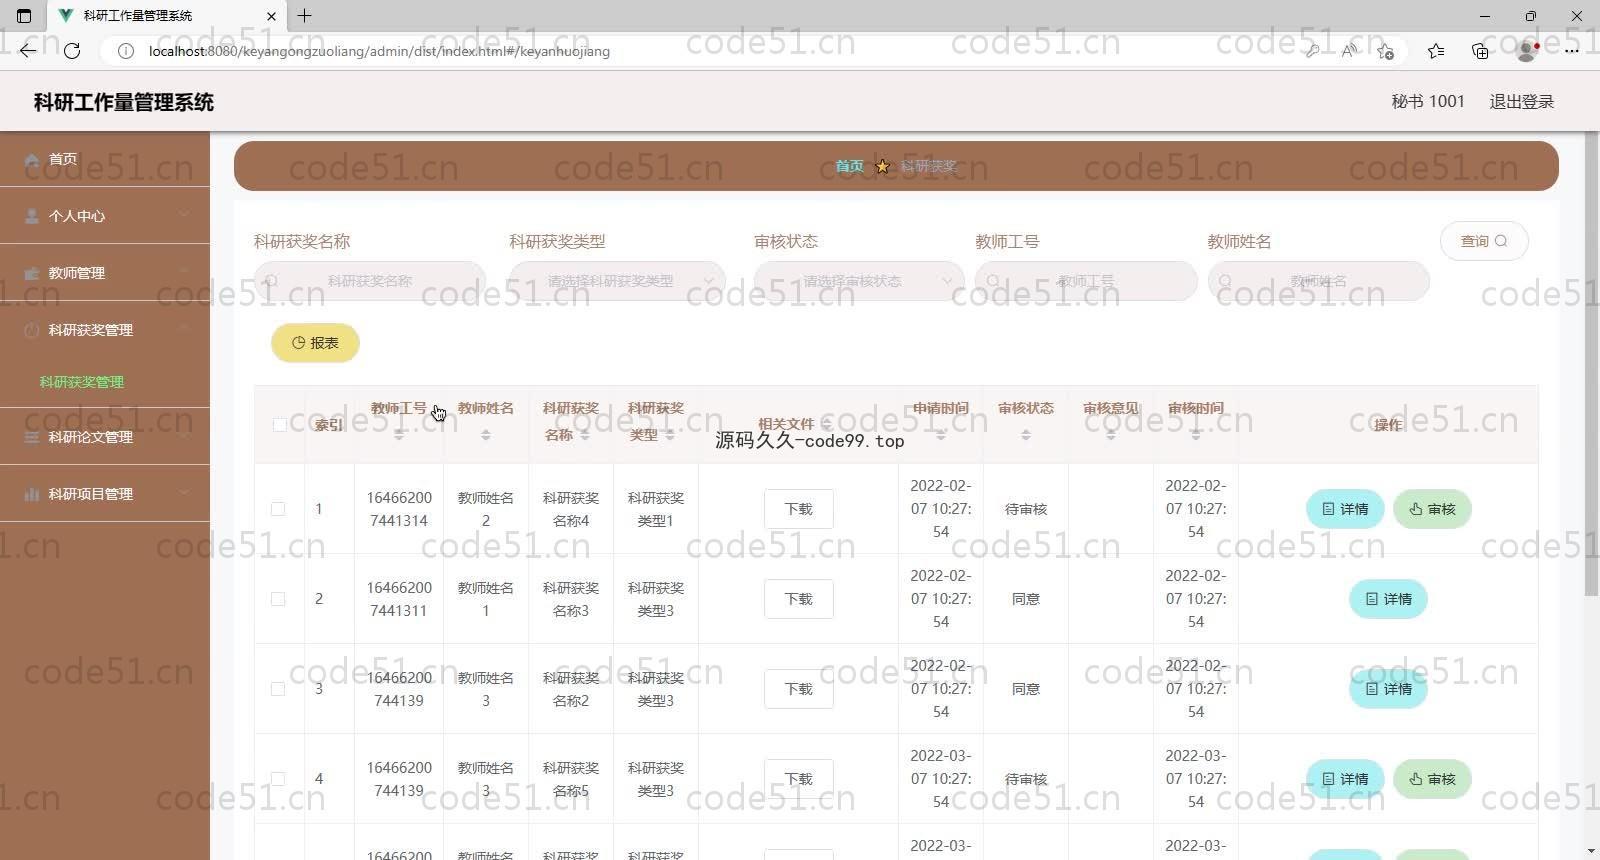Viewport: 1600px width, 860px height.
Task: Click the 查询 search button
Action: pyautogui.click(x=1484, y=241)
